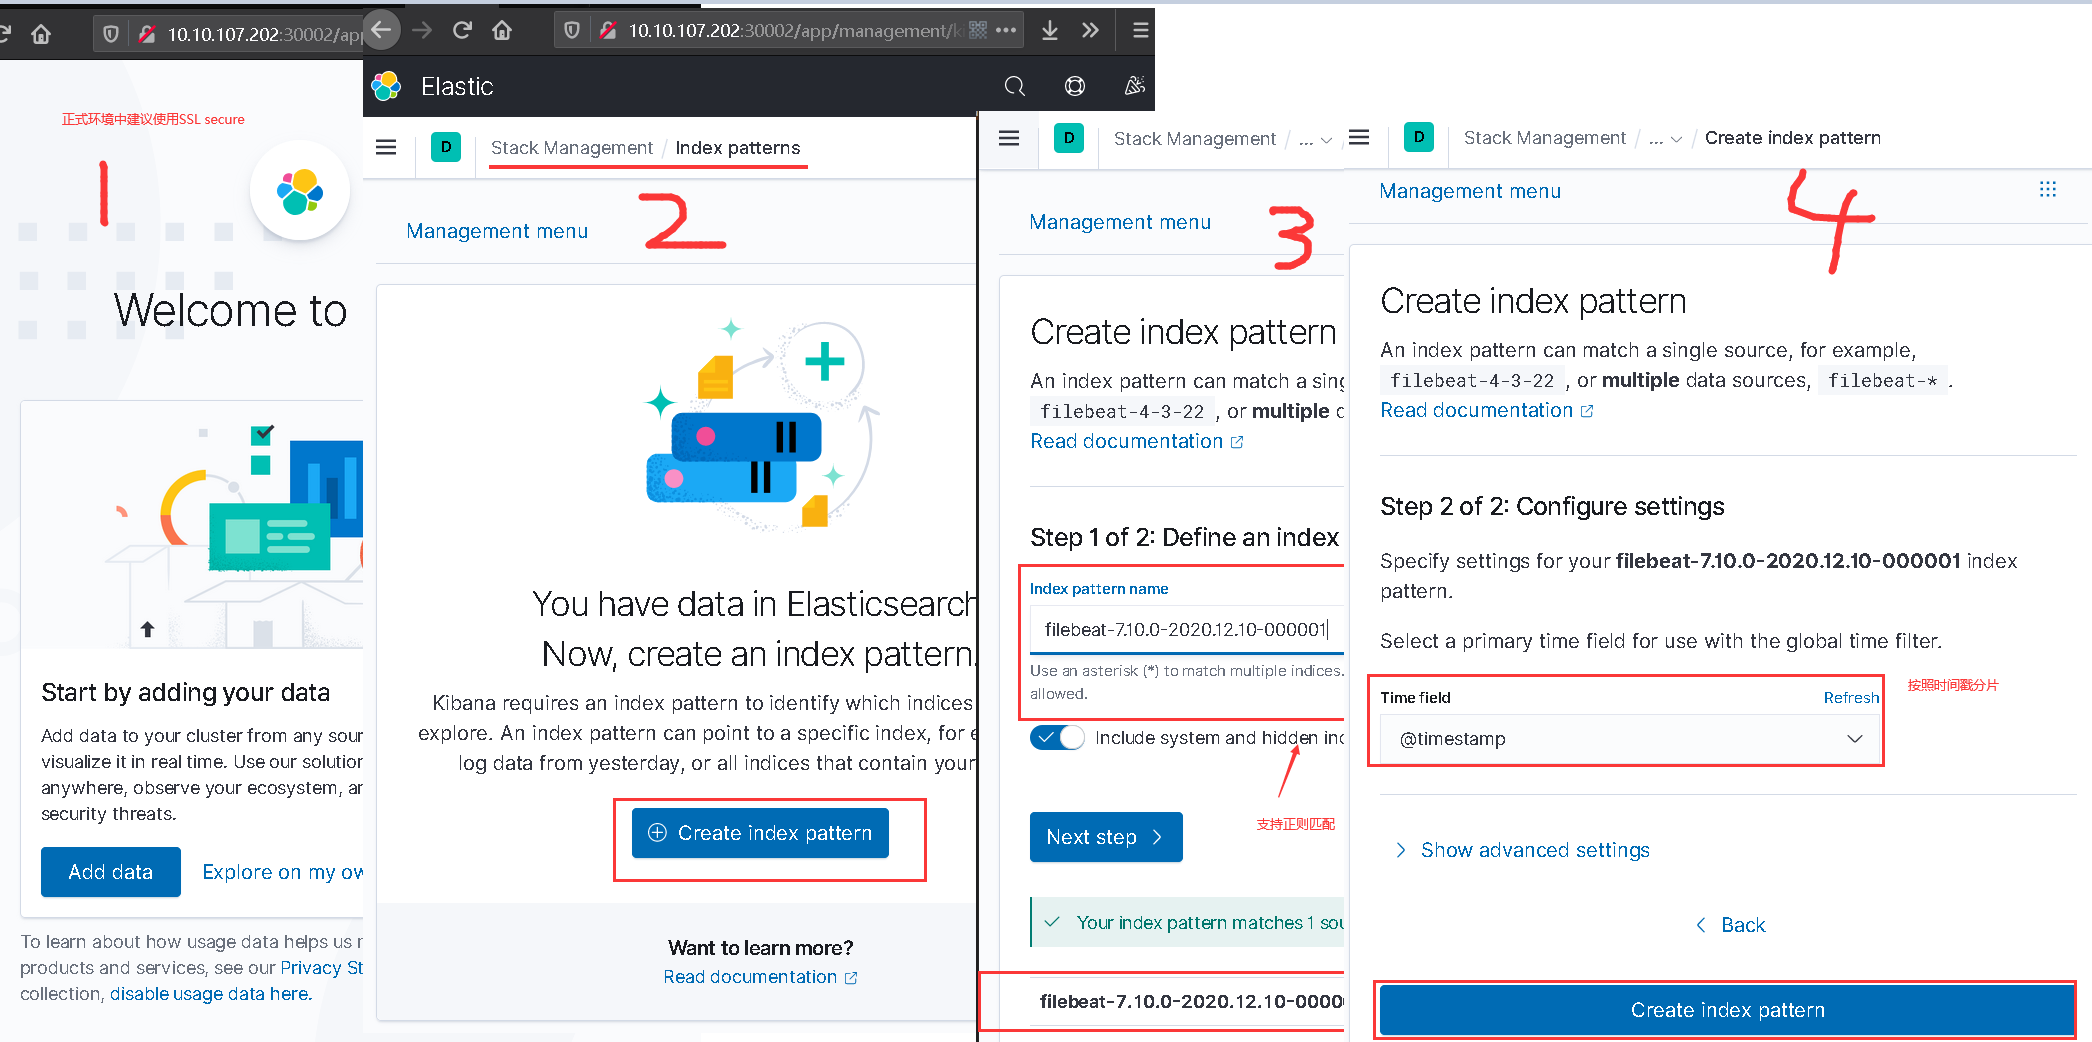Screen dimensions: 2092x1042
Task: Toggle Include system and hidden indices switch
Action: [1057, 738]
